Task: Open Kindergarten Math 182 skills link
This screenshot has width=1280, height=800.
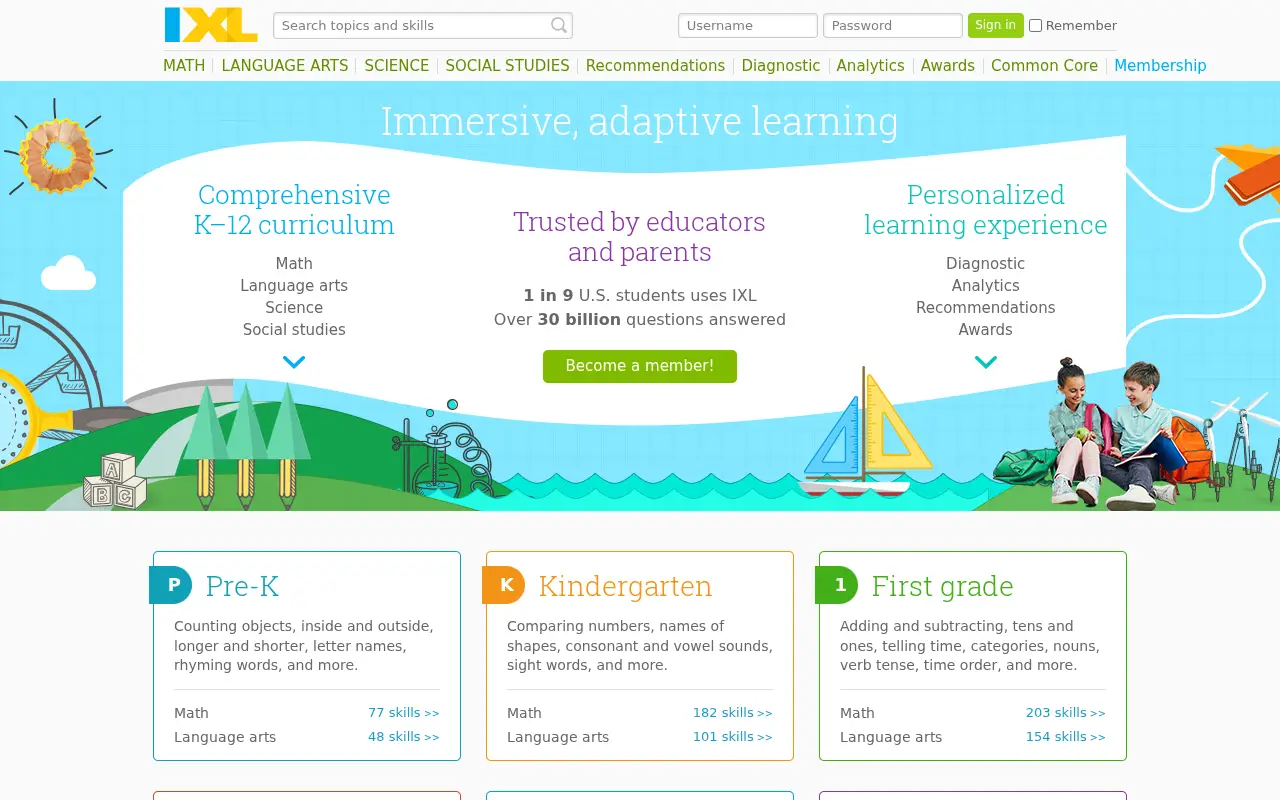Action: 733,713
